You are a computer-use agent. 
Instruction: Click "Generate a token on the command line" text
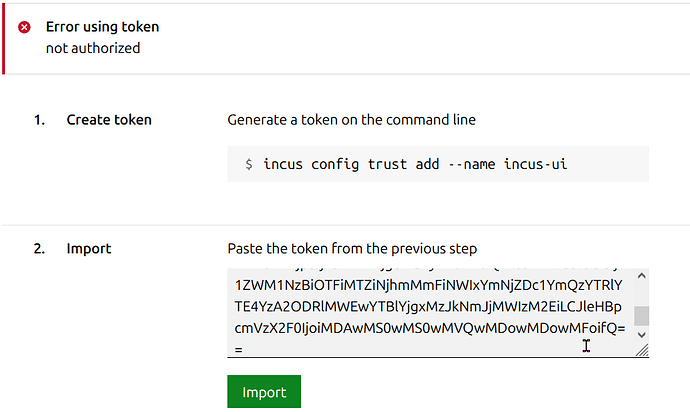(x=351, y=120)
